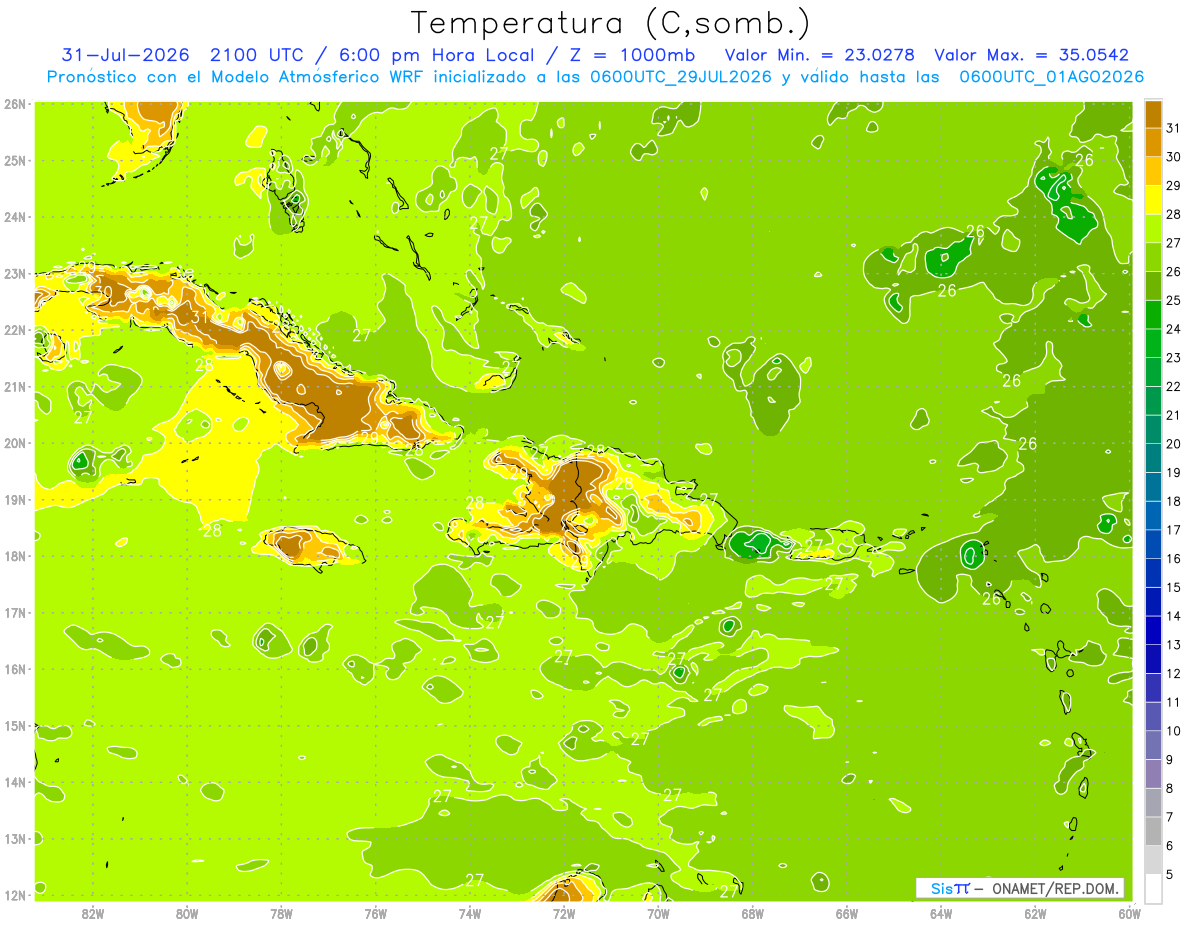Click the 80W longitude axis label
The width and height of the screenshot is (1200, 927).
click(187, 913)
